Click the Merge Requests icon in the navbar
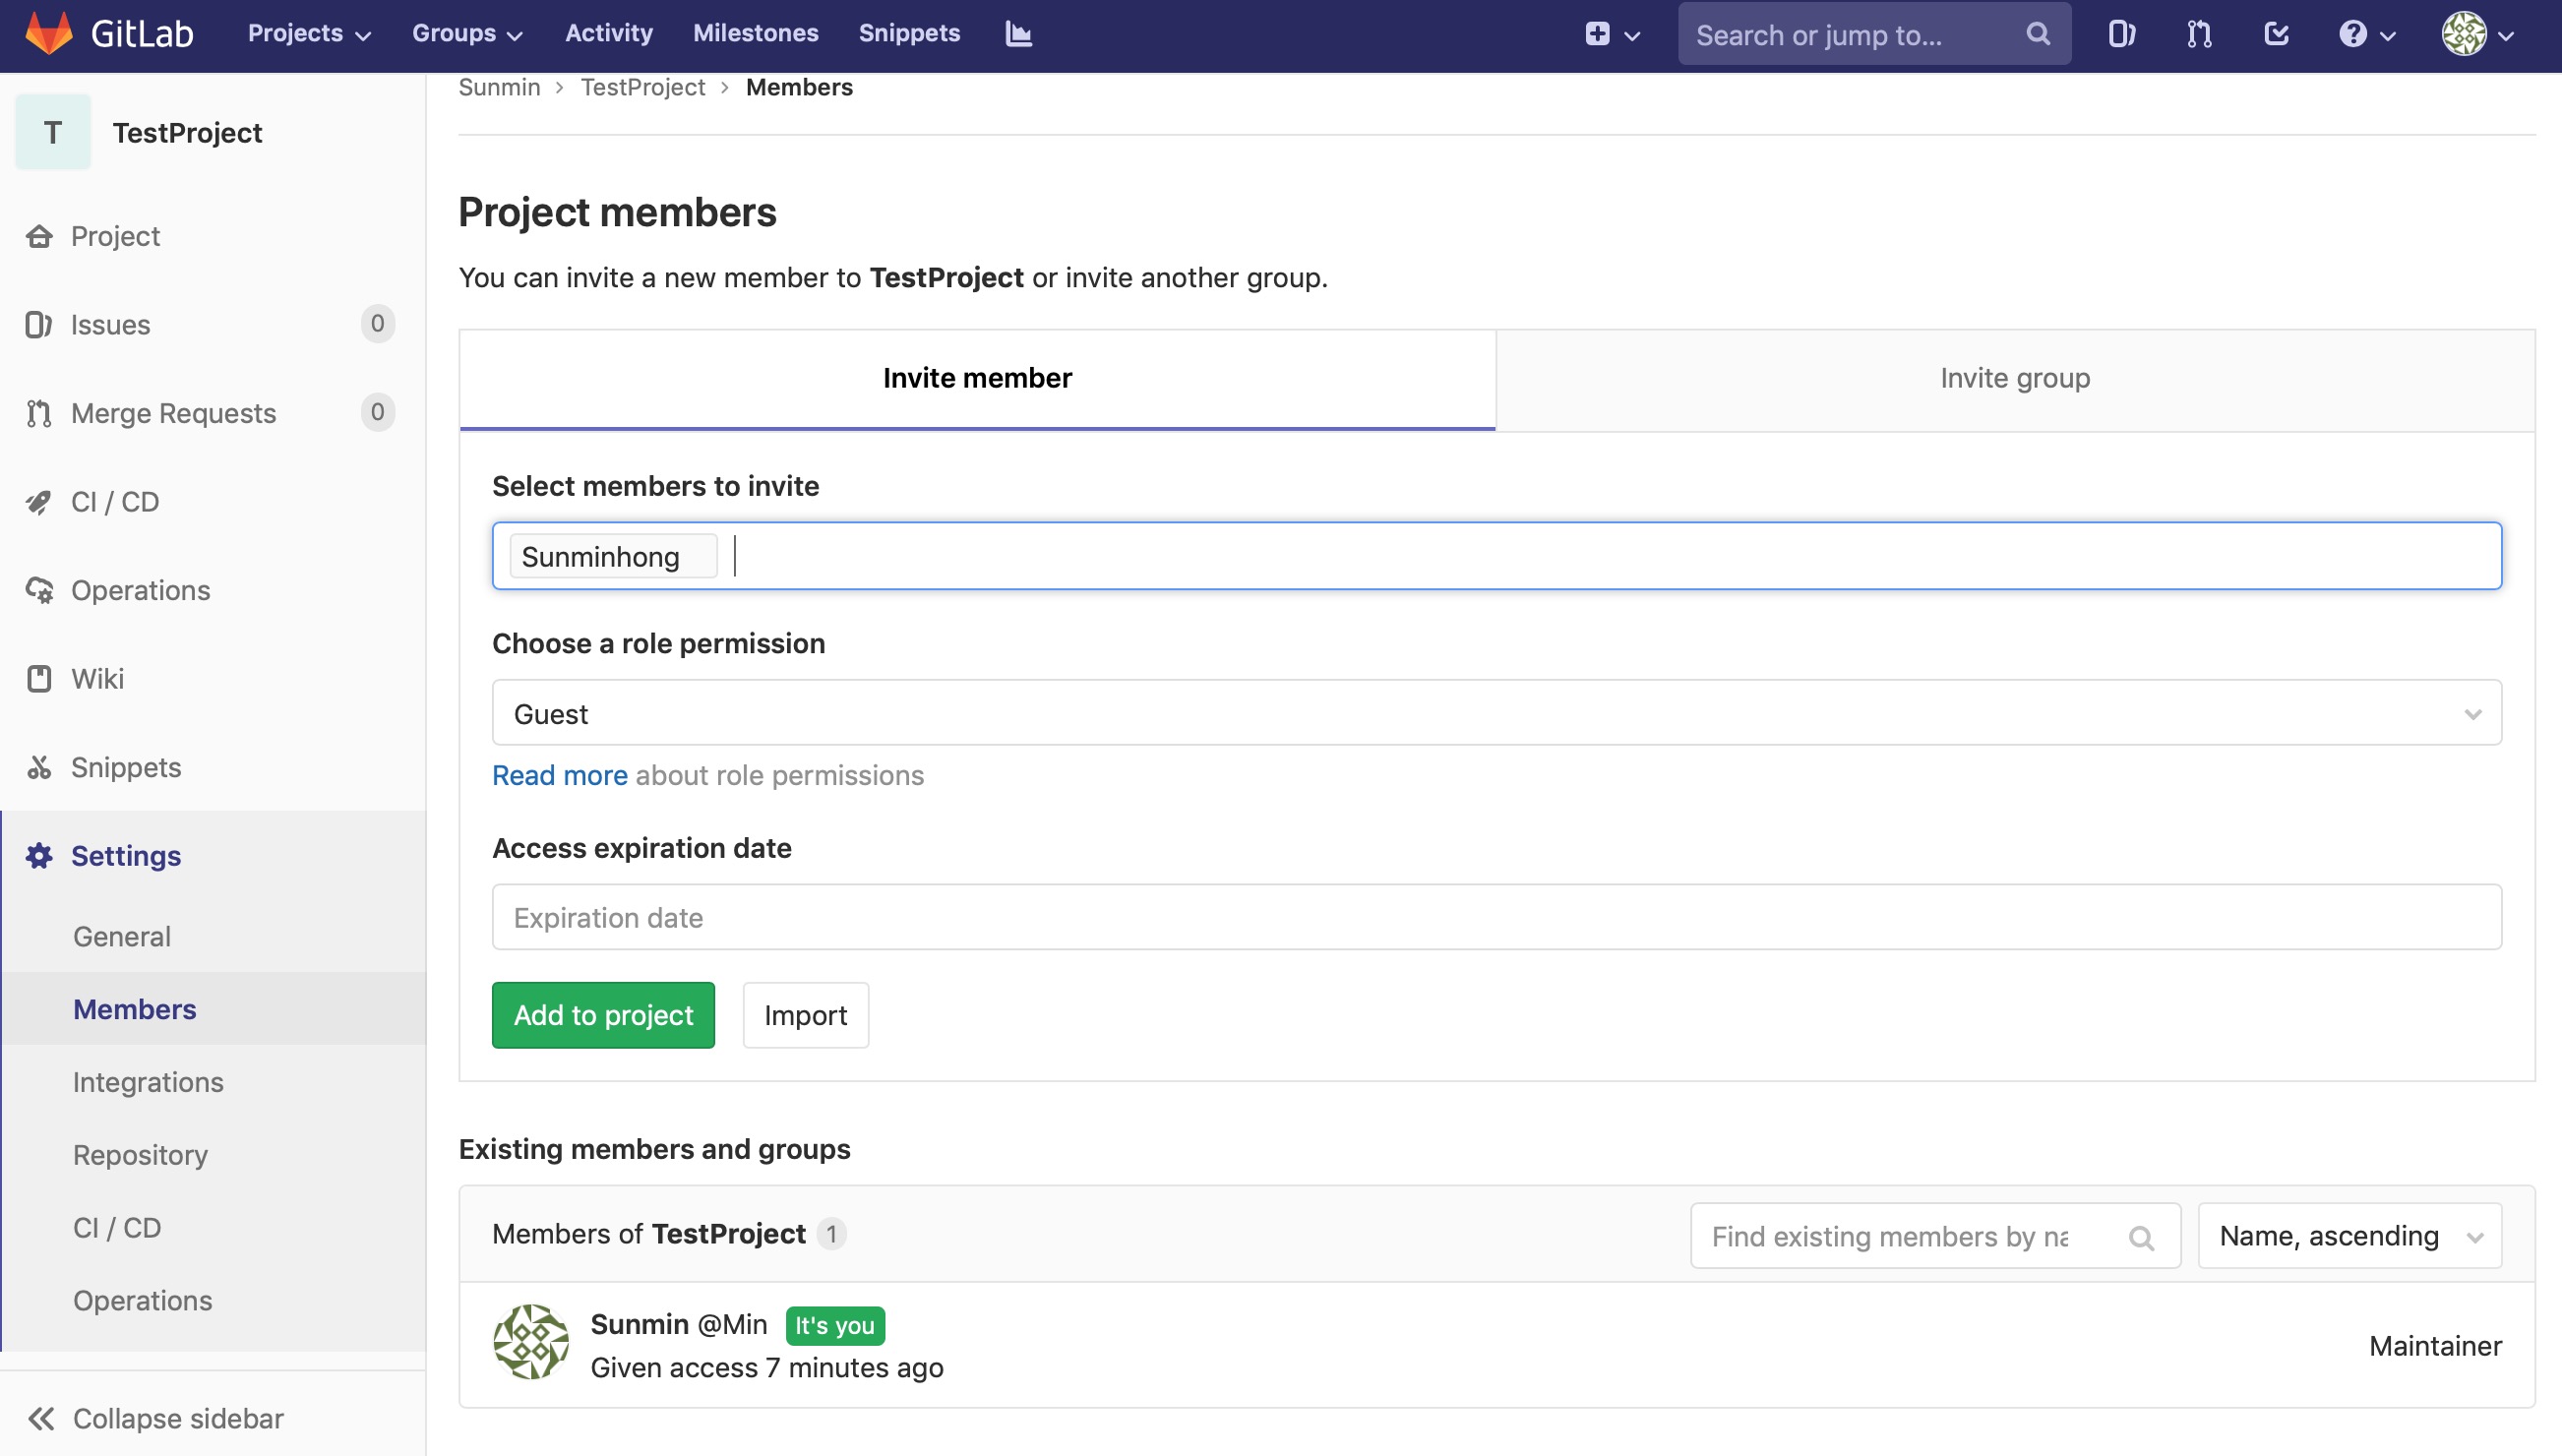Image resolution: width=2562 pixels, height=1456 pixels. (x=2198, y=33)
